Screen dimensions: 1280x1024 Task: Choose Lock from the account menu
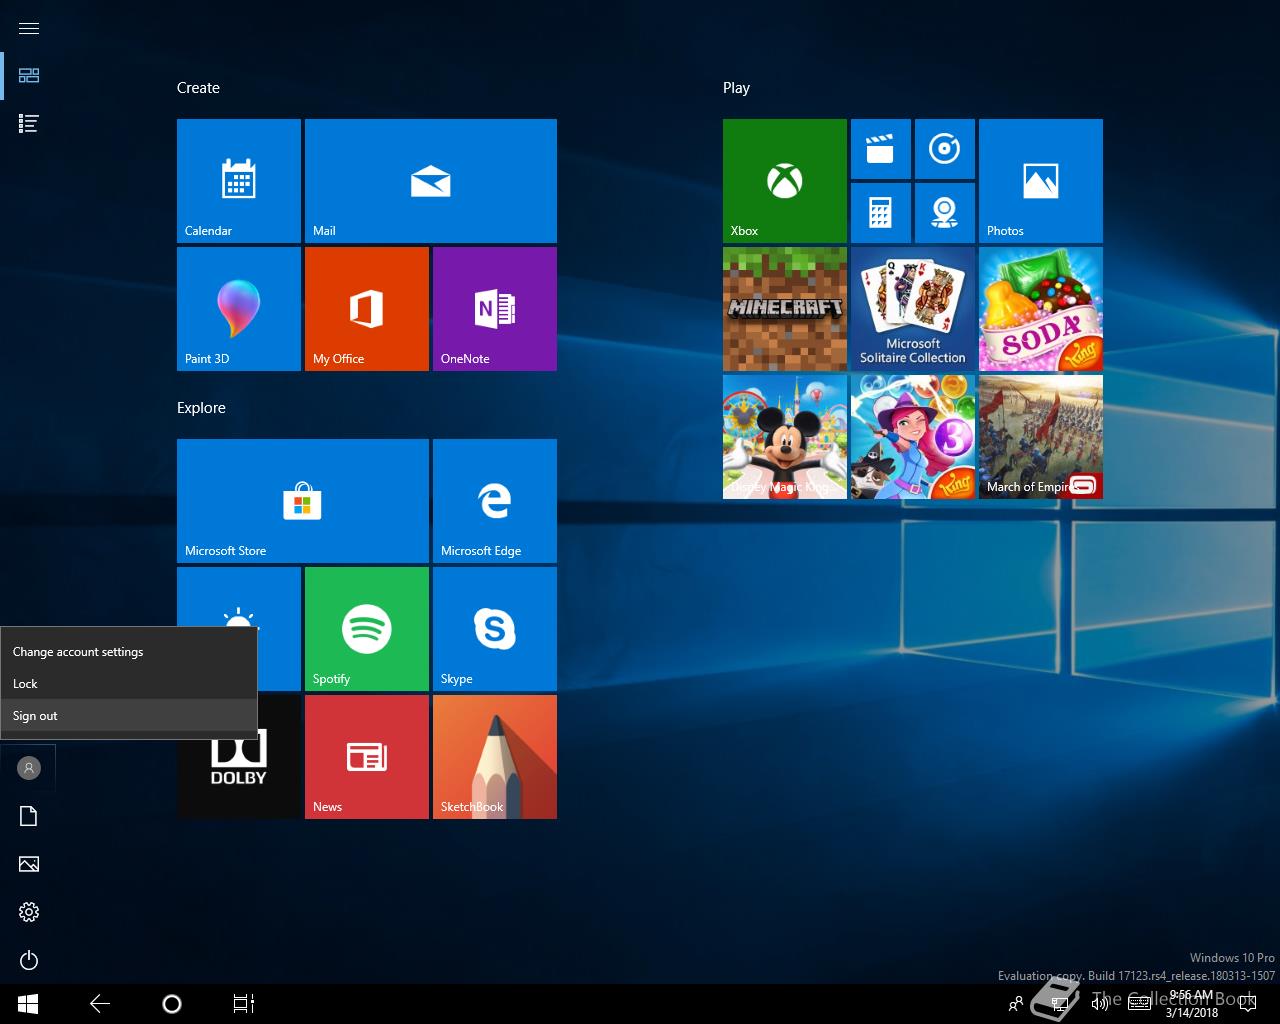click(x=129, y=684)
